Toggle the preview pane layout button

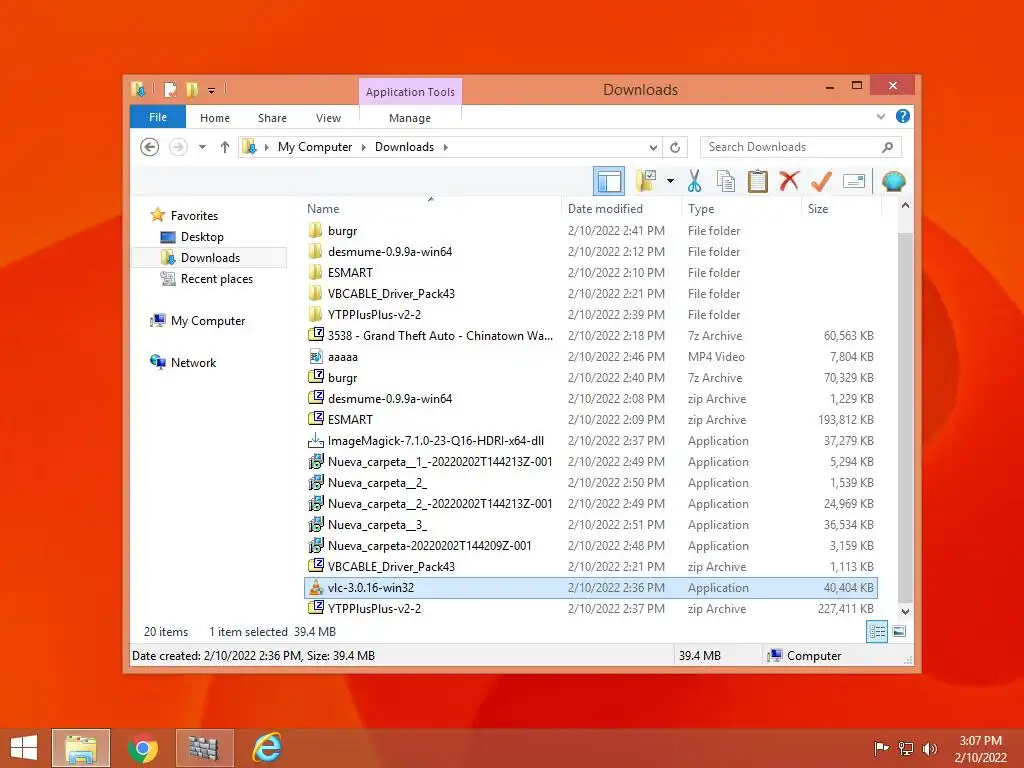(x=609, y=181)
